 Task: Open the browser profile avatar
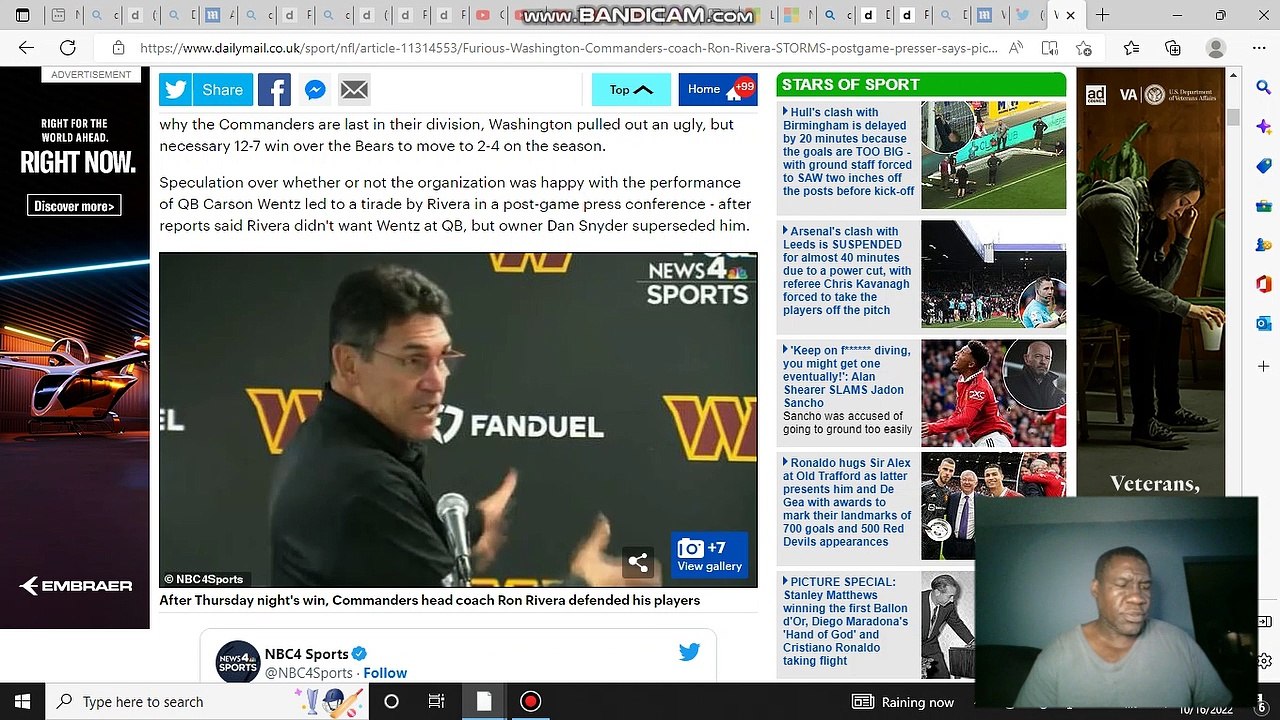pyautogui.click(x=1216, y=48)
